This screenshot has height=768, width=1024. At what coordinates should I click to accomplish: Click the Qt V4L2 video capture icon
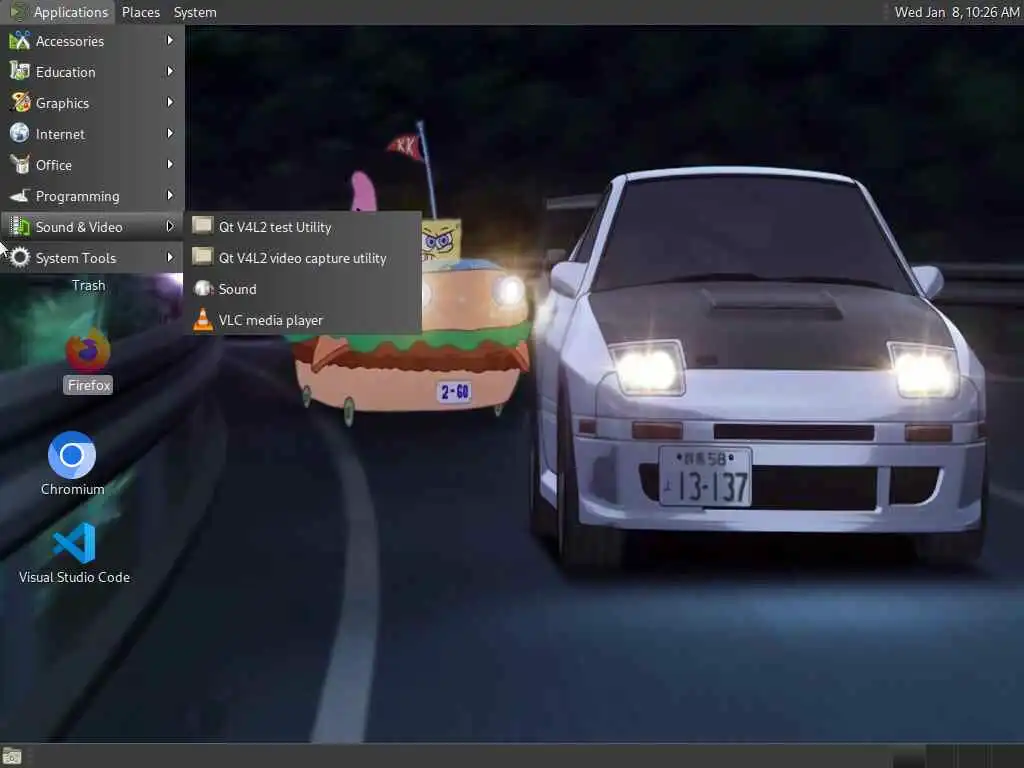(x=202, y=257)
